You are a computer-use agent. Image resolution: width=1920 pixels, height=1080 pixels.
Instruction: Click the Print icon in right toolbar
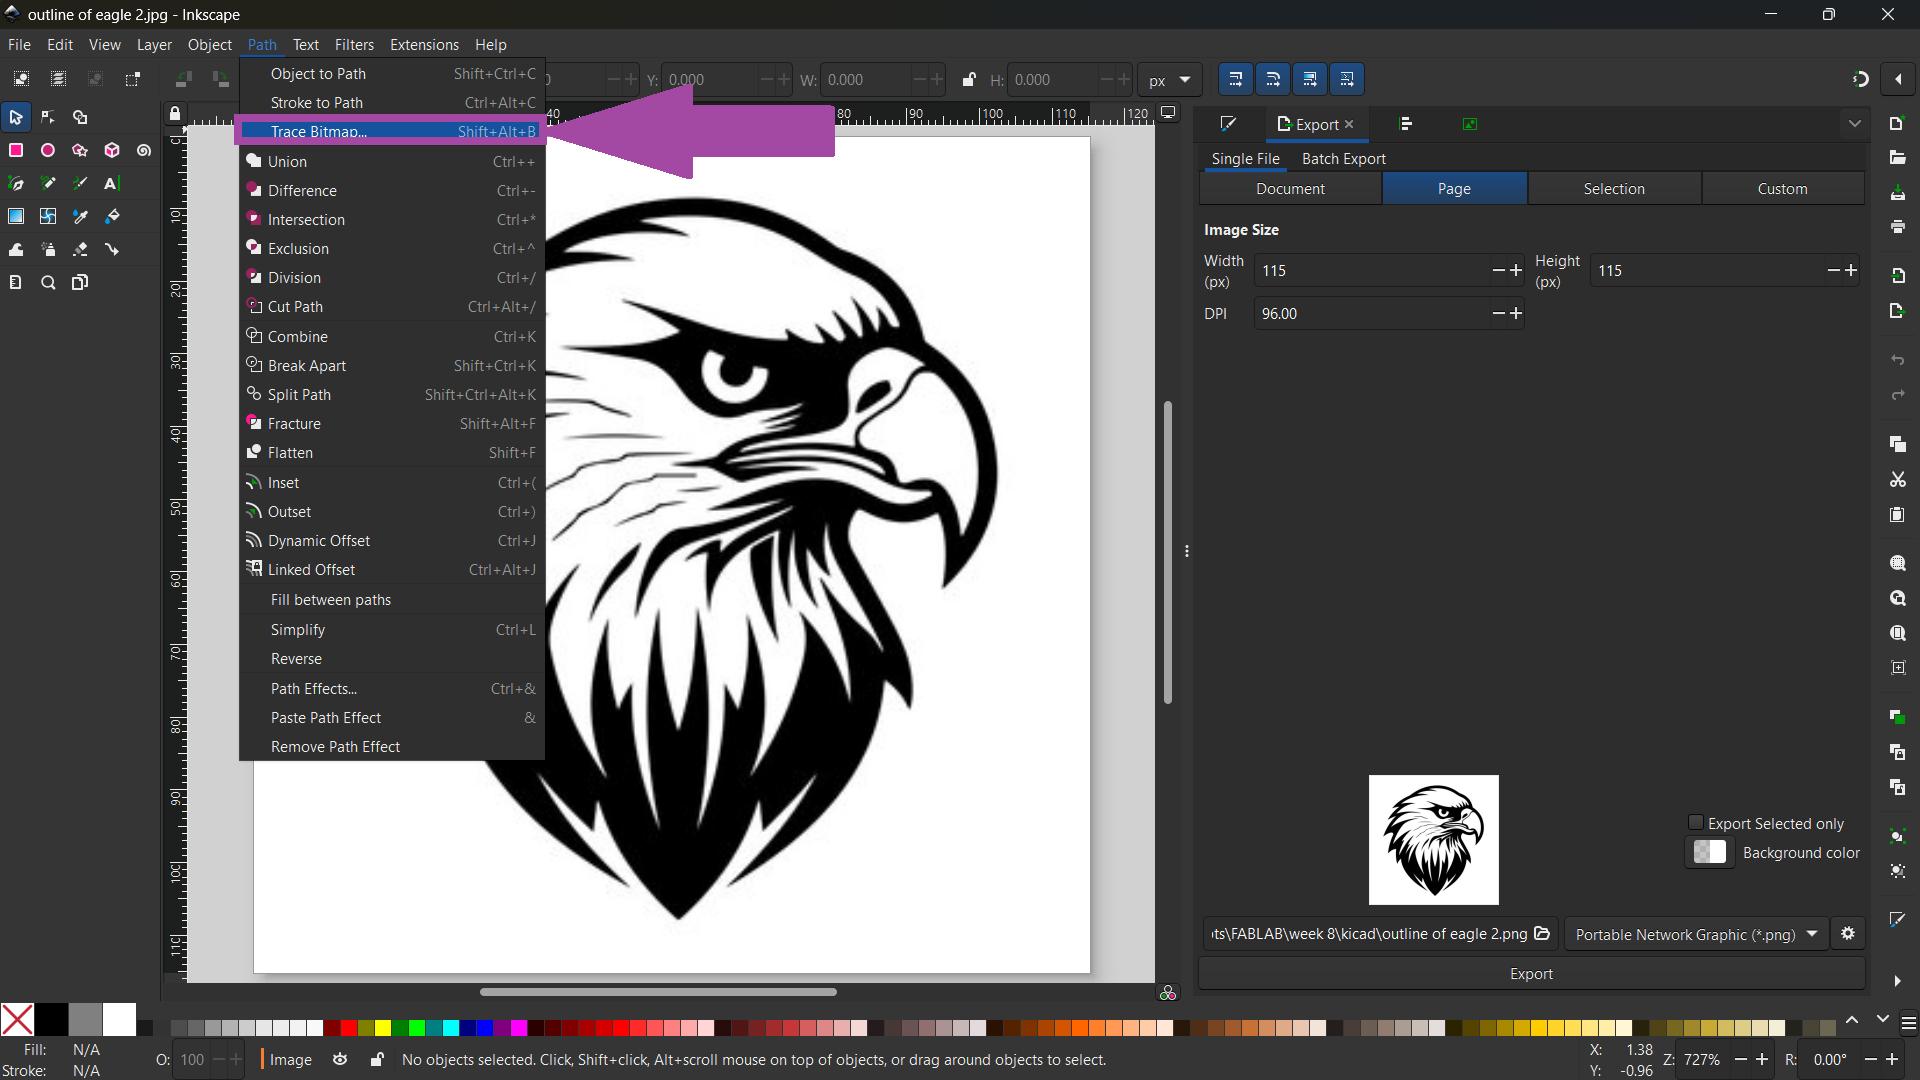point(1897,227)
